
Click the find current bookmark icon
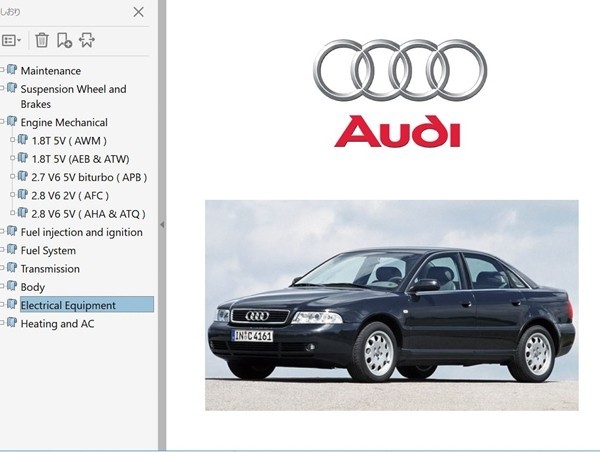[87, 40]
